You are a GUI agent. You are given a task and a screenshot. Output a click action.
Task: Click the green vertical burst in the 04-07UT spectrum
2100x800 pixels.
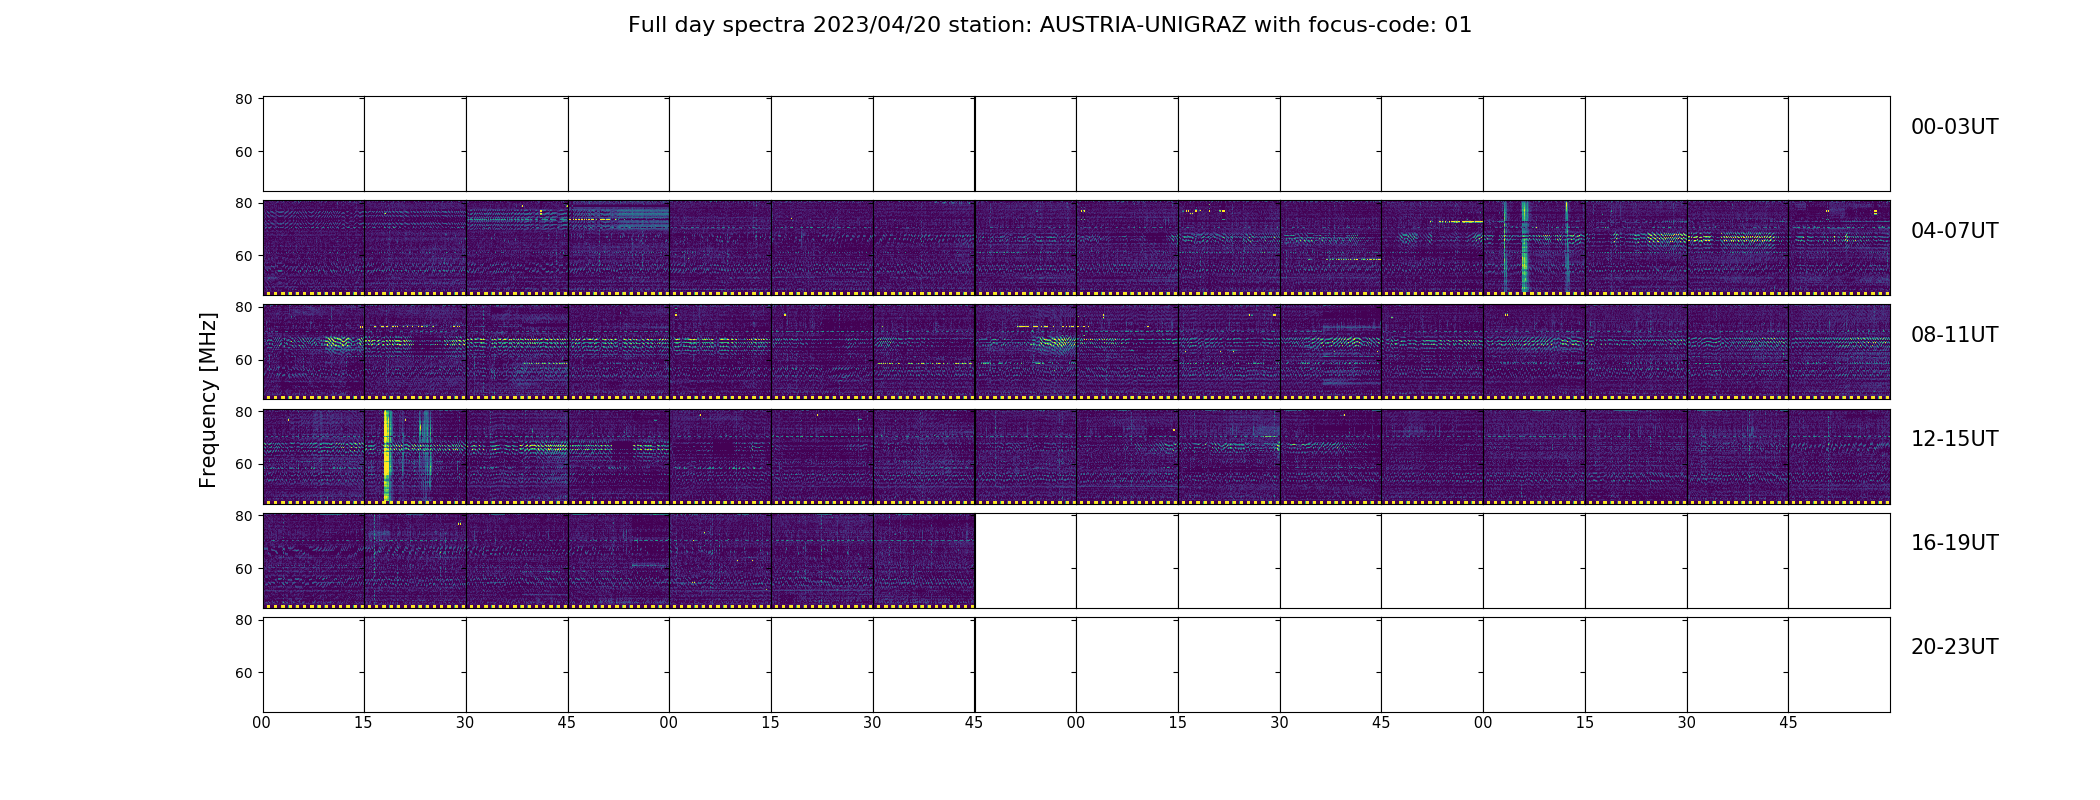[x=1525, y=247]
